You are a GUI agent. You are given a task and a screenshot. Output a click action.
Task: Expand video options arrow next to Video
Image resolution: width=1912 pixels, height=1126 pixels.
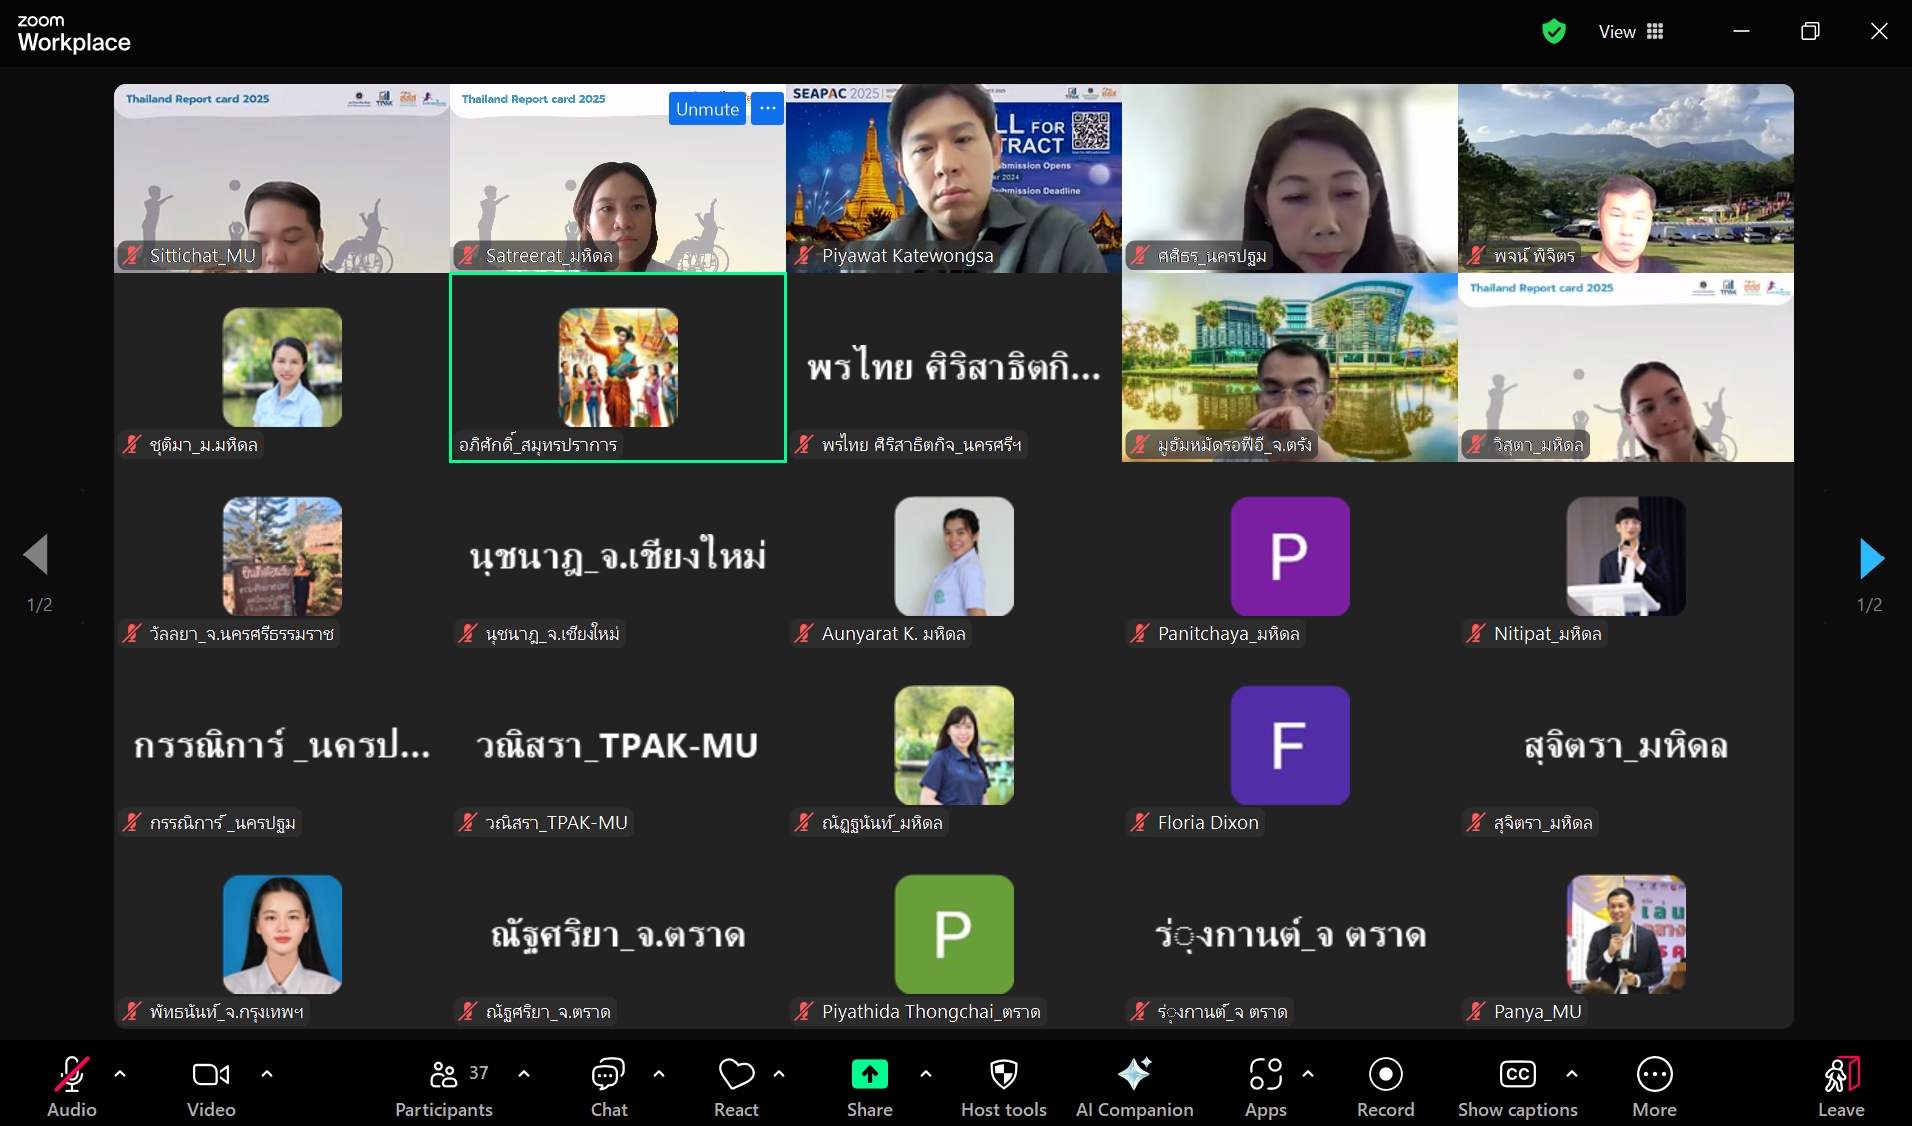[x=267, y=1074]
